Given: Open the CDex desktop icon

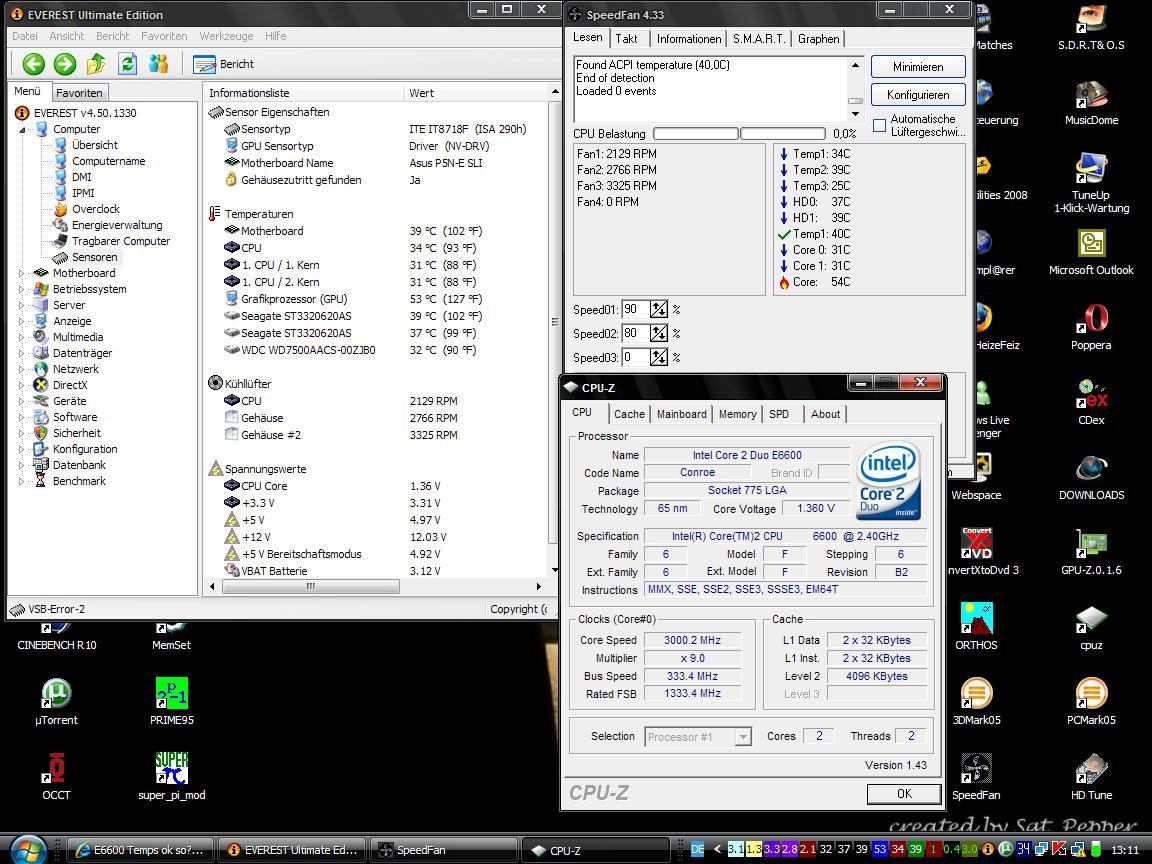Looking at the screenshot, I should click(1091, 401).
